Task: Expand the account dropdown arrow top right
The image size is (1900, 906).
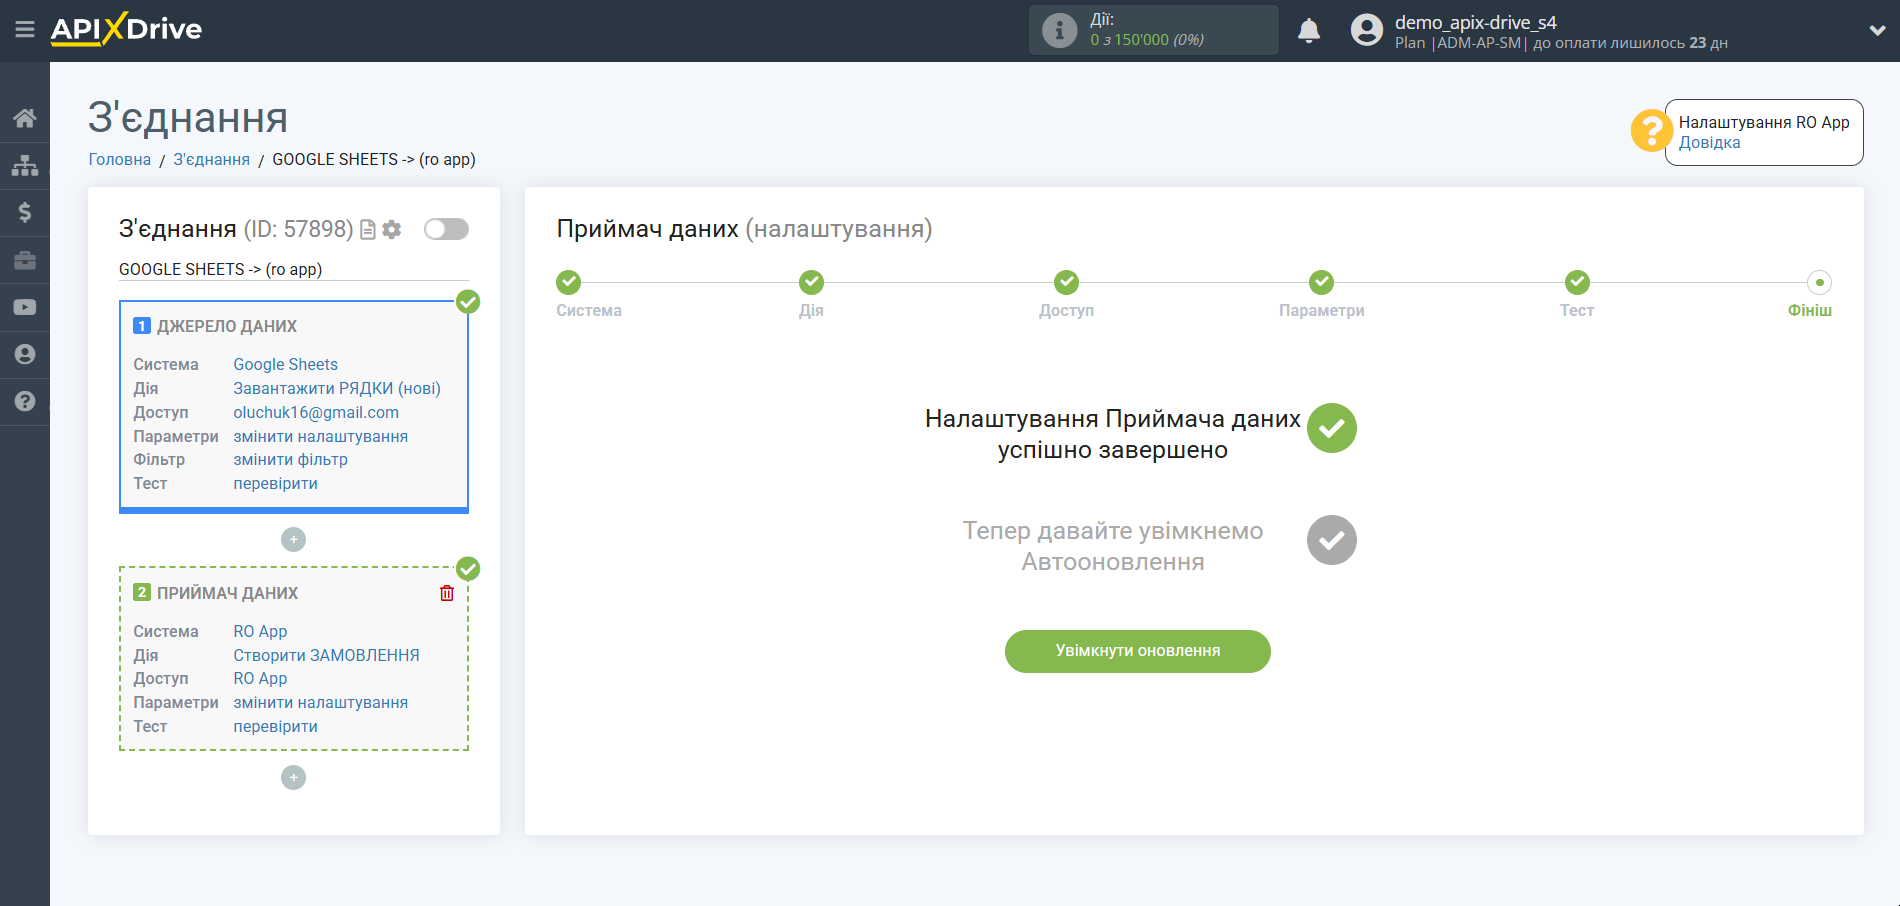Action: (1878, 31)
